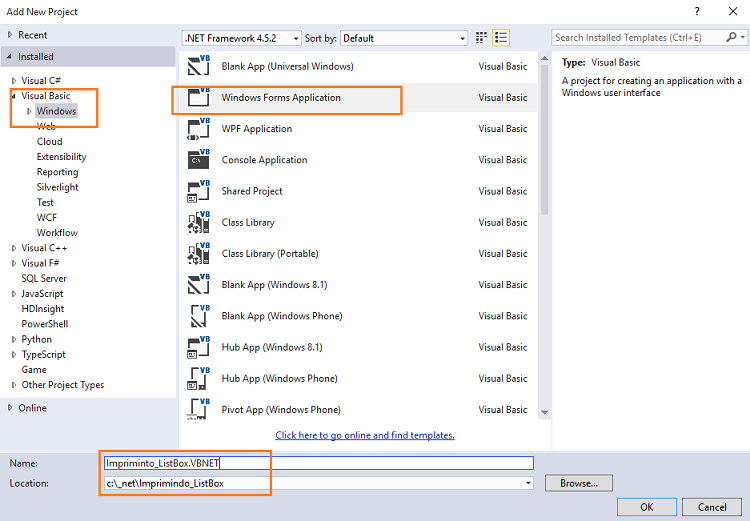Select the Workflow category

pos(57,233)
